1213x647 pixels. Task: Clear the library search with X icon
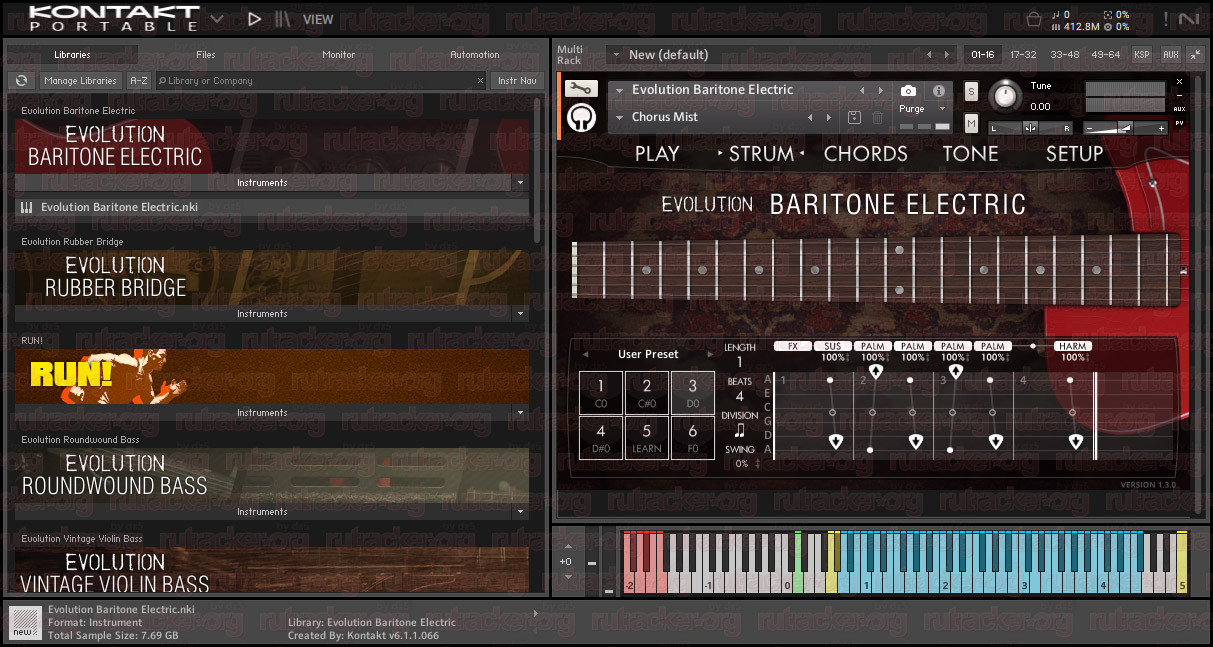click(x=479, y=81)
